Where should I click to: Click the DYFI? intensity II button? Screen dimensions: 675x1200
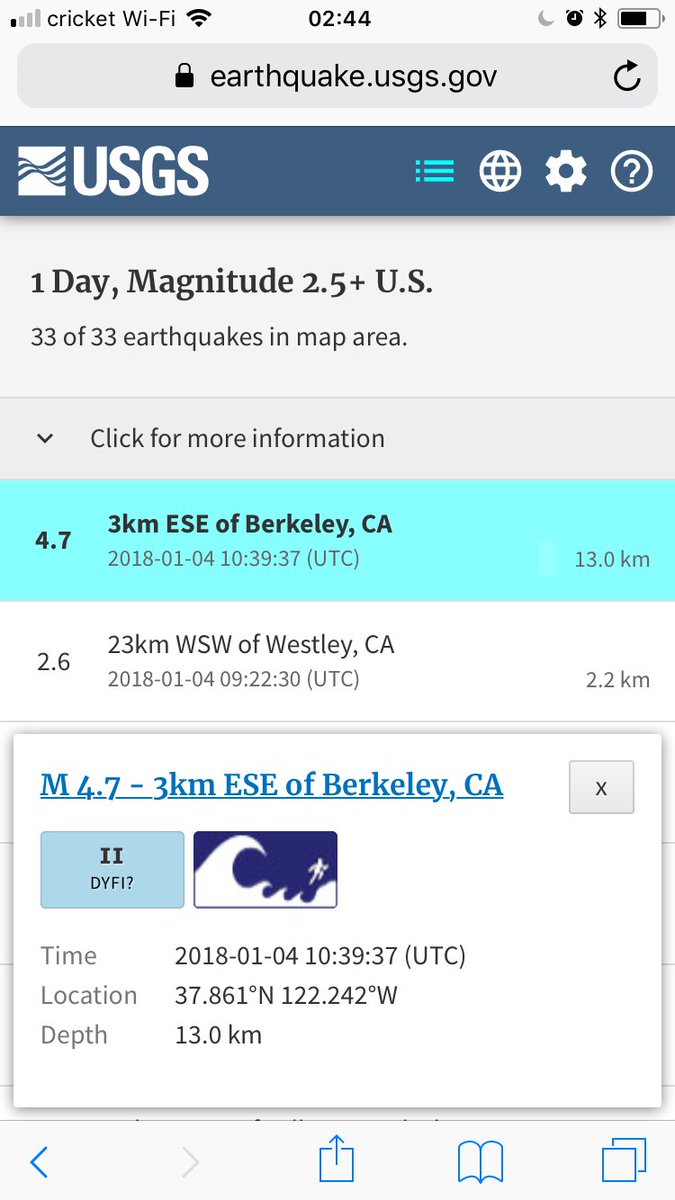(x=112, y=869)
